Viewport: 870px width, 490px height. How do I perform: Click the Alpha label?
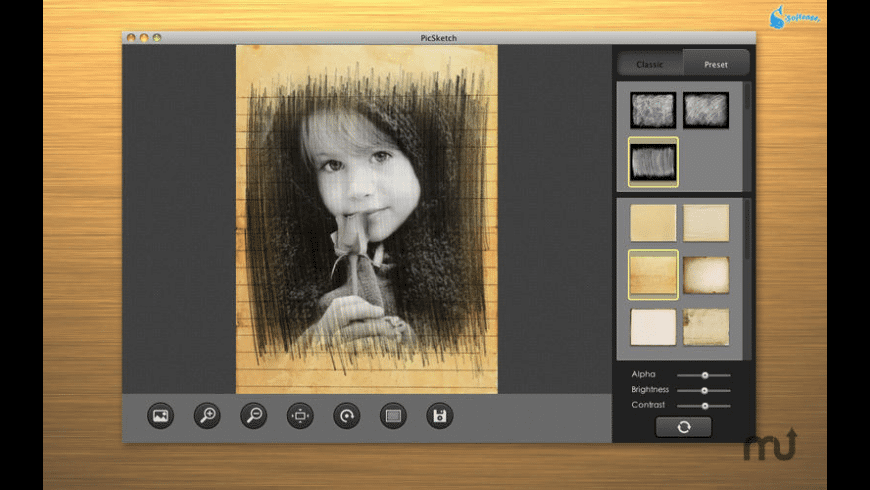click(x=643, y=374)
